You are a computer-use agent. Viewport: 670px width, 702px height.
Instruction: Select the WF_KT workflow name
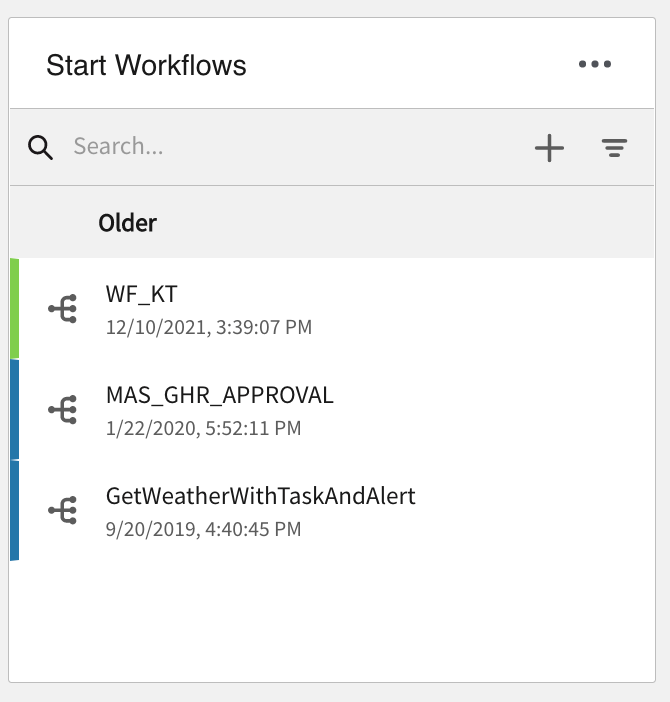(141, 293)
